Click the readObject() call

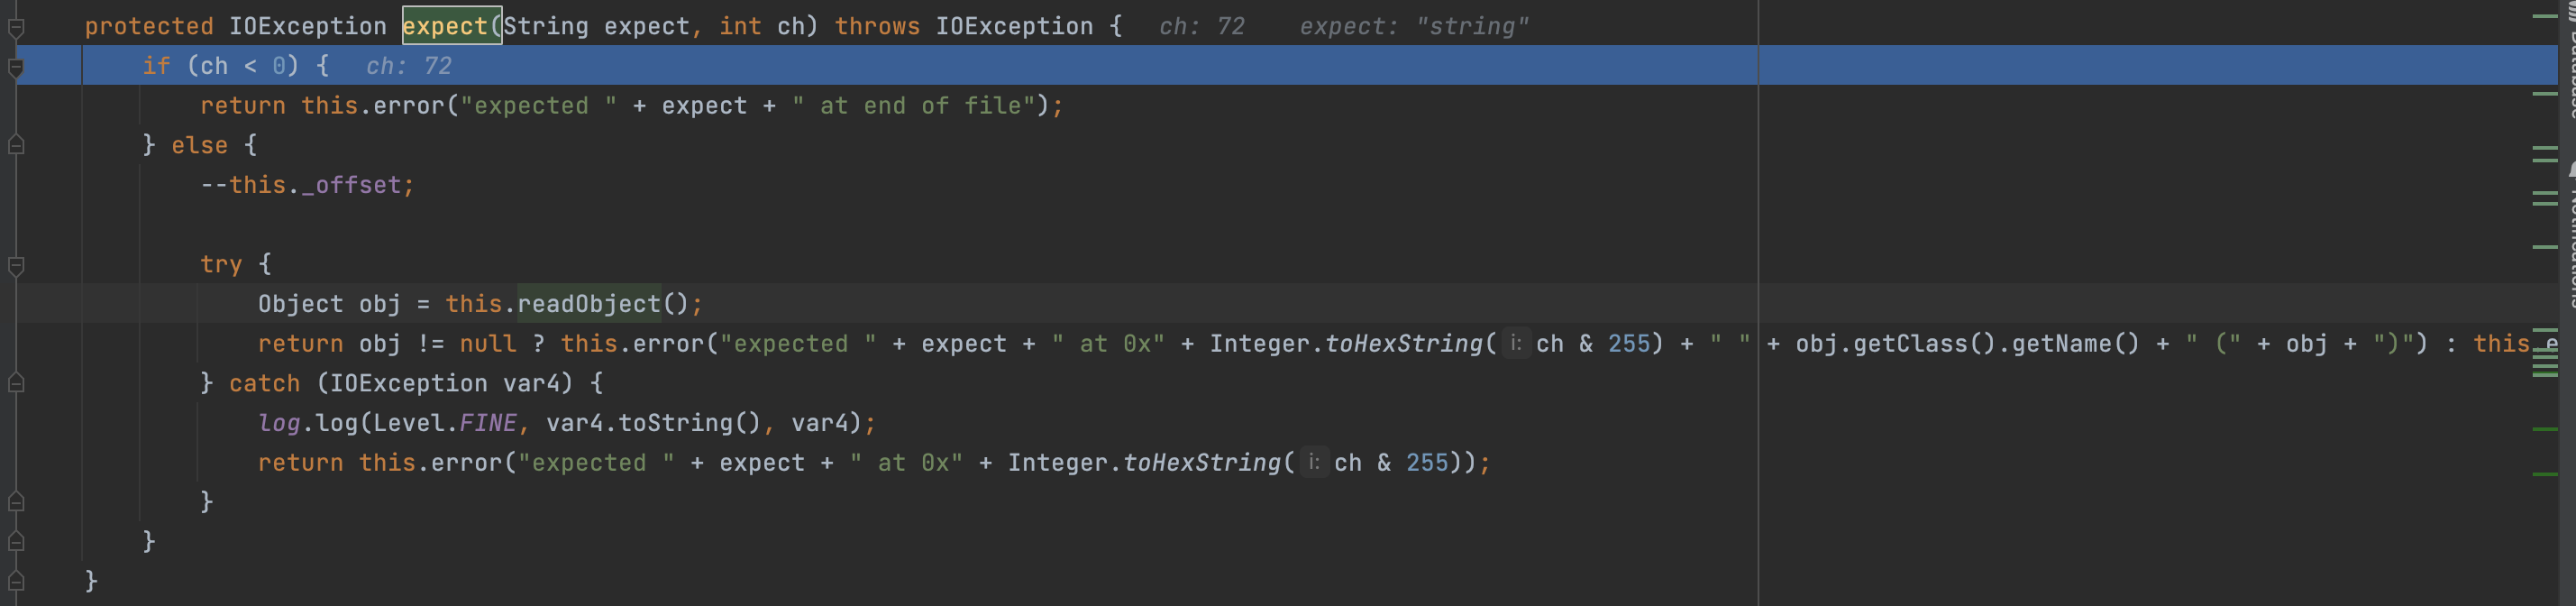point(589,304)
